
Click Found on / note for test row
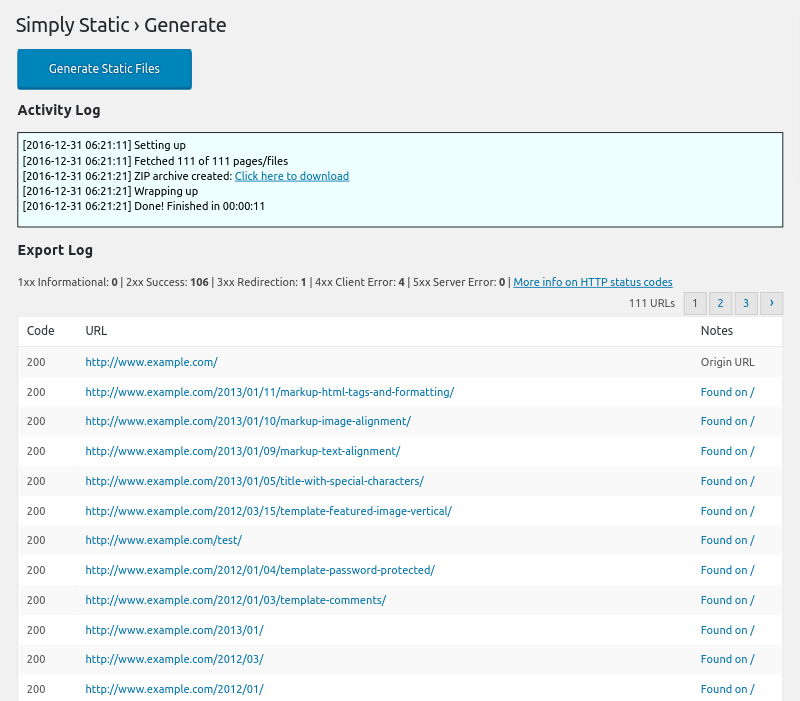click(x=727, y=540)
